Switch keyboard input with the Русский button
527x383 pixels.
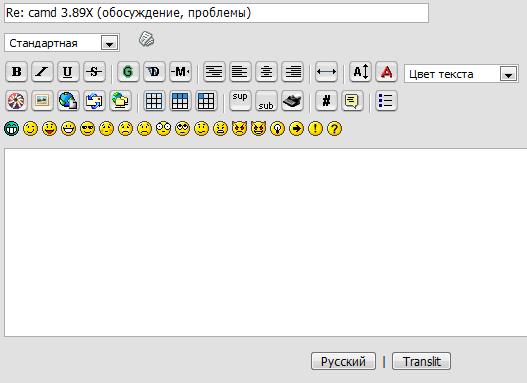[x=343, y=361]
